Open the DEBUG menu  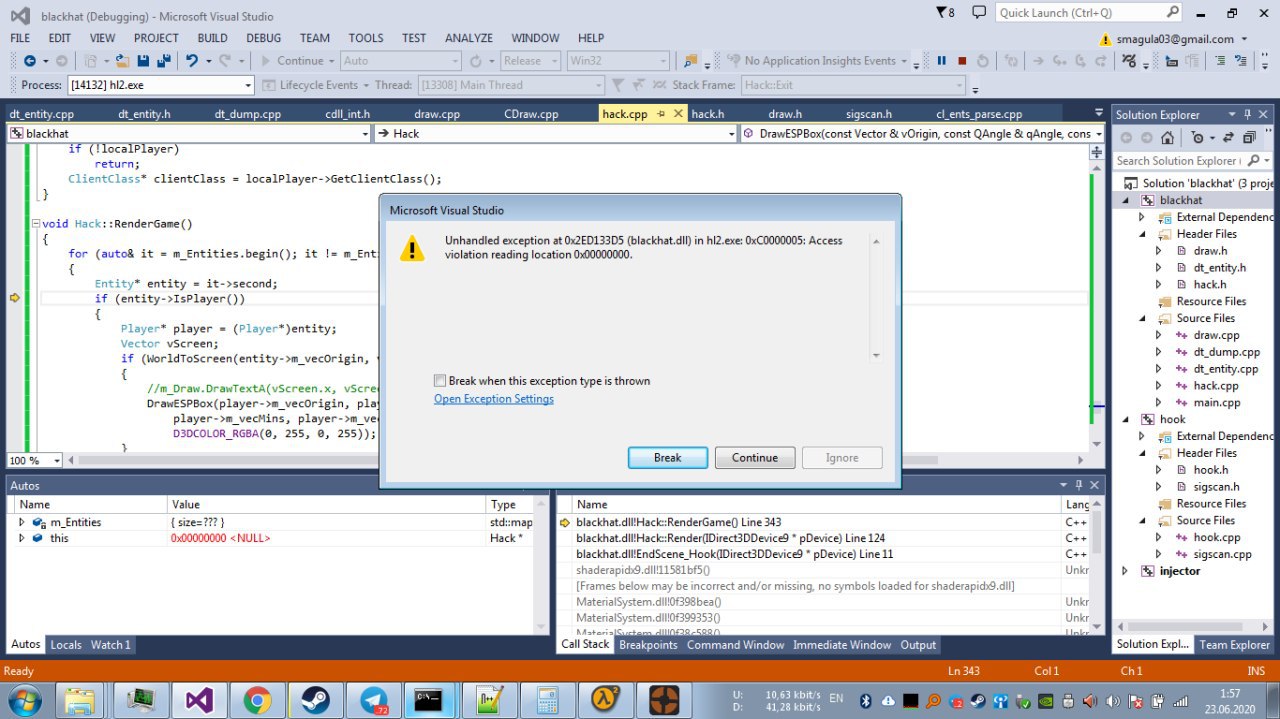[263, 38]
